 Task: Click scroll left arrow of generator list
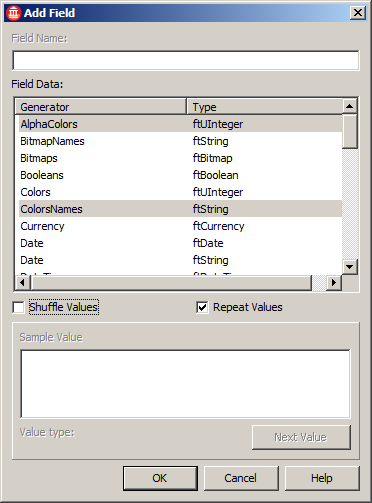[x=22, y=283]
